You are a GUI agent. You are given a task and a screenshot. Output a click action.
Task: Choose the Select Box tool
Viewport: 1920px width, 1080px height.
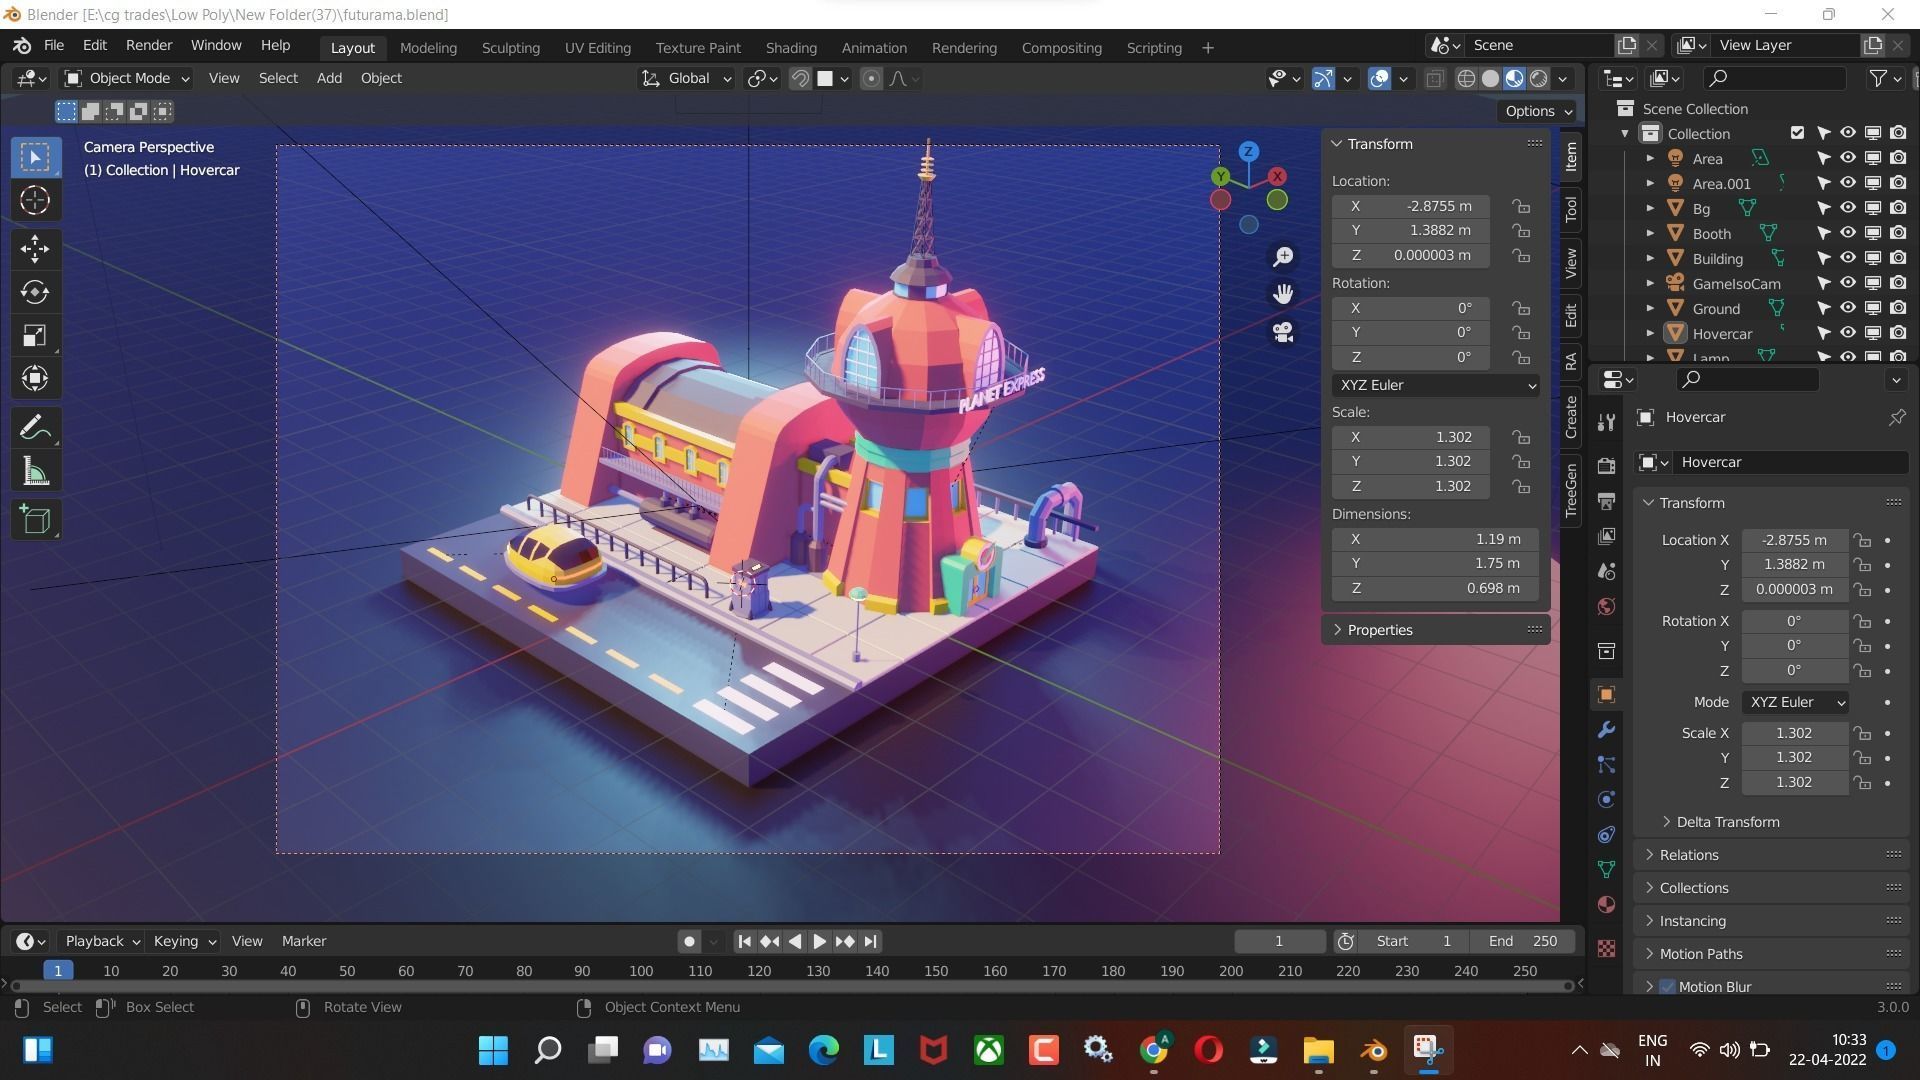(35, 157)
